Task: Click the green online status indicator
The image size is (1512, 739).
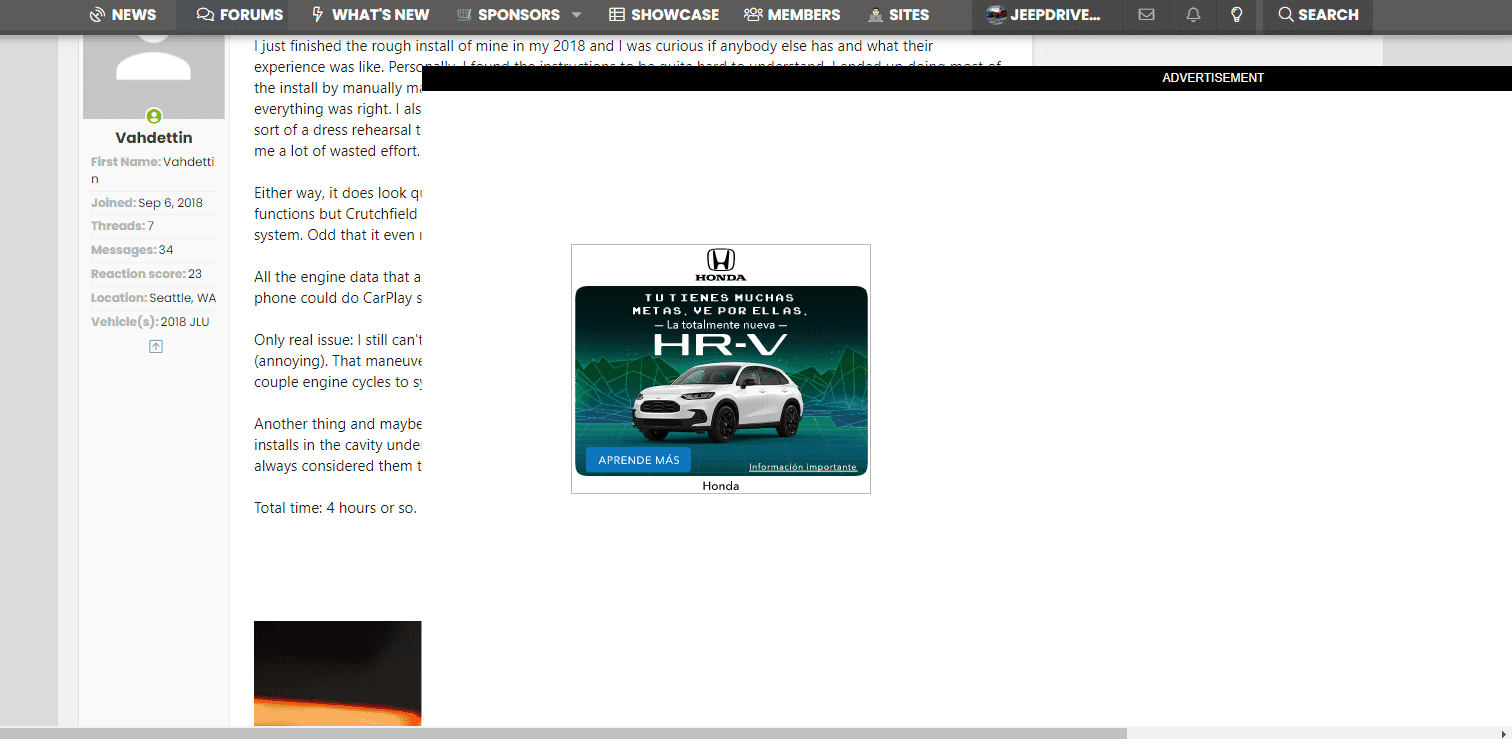Action: pyautogui.click(x=154, y=117)
